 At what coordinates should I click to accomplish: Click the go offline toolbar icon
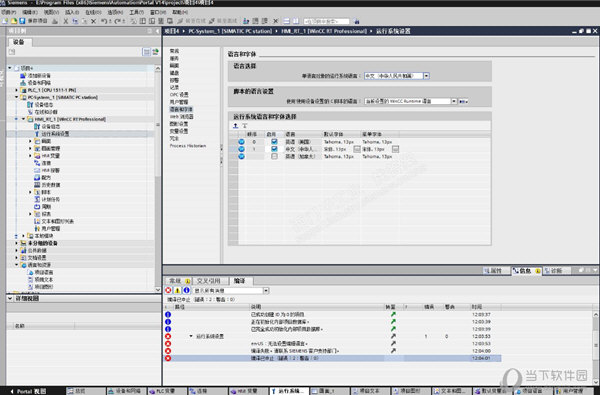212,21
